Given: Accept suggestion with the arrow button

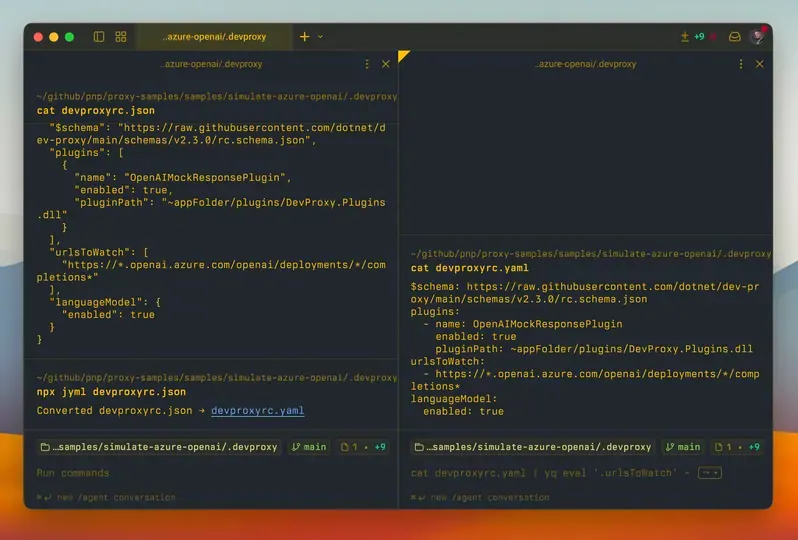Looking at the screenshot, I should 709,473.
